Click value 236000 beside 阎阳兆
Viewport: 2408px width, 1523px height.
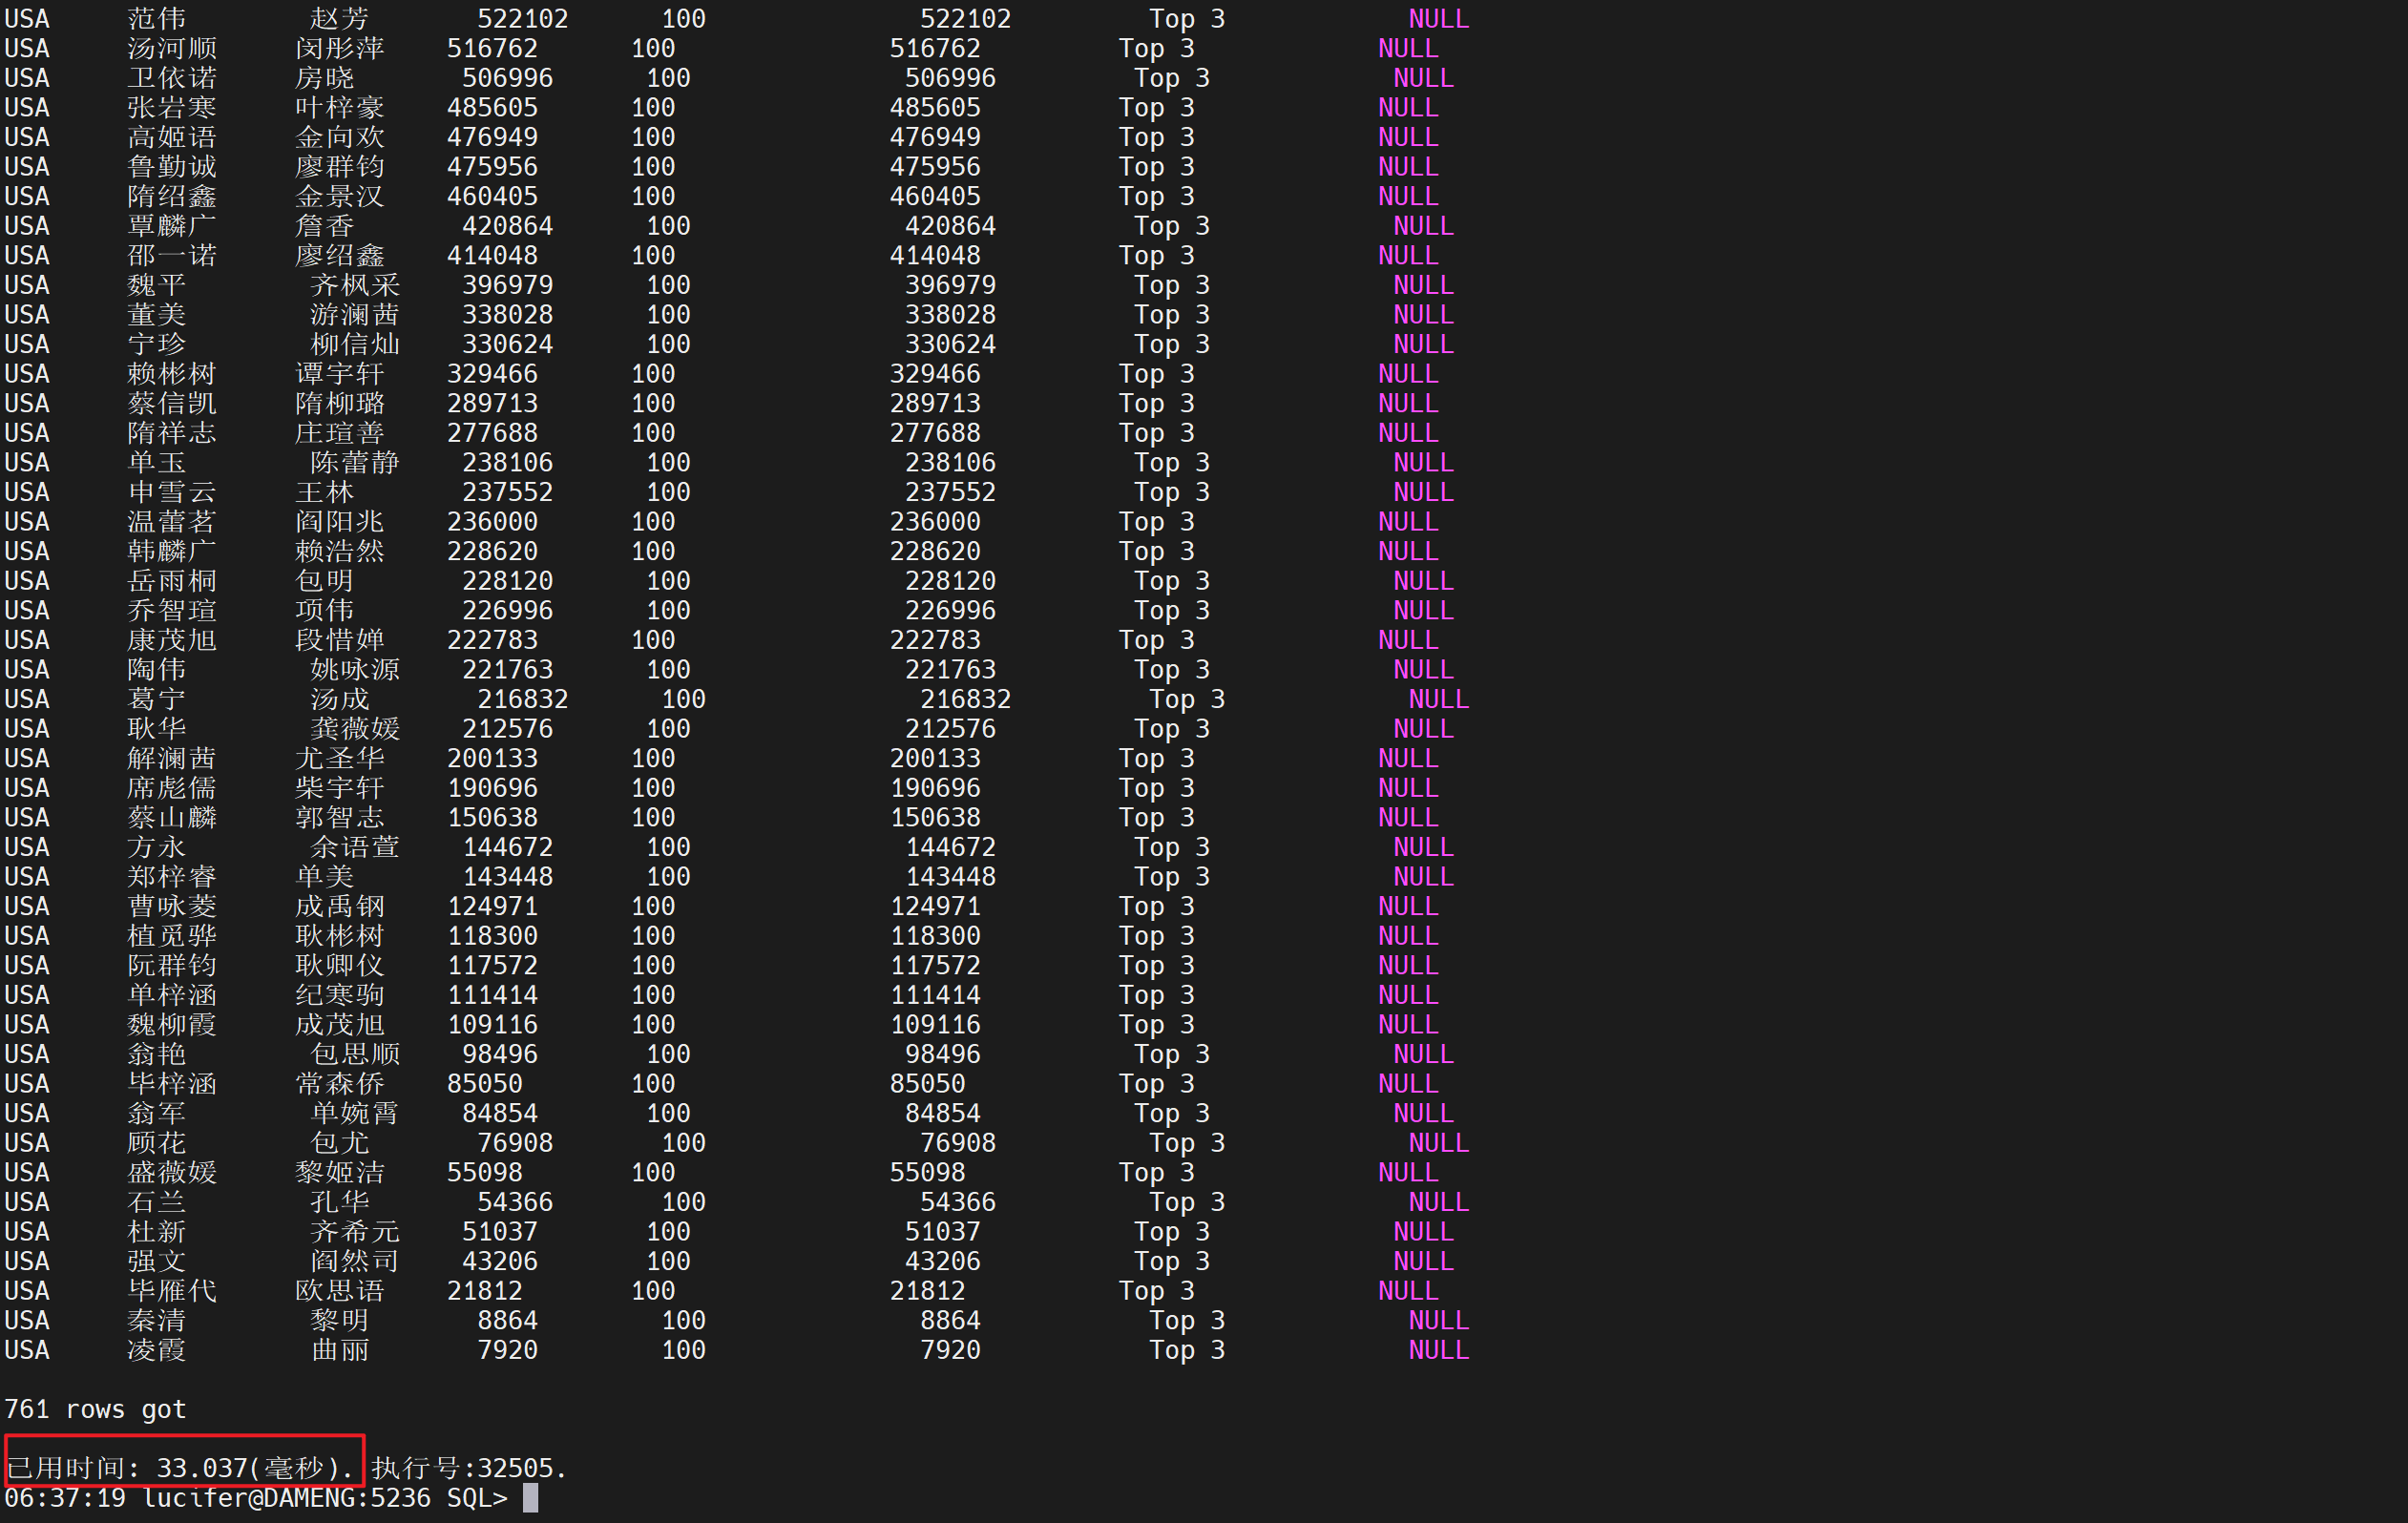pos(492,522)
